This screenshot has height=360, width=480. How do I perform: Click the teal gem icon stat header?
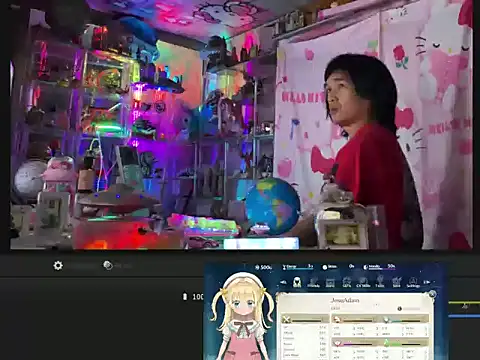(387, 319)
